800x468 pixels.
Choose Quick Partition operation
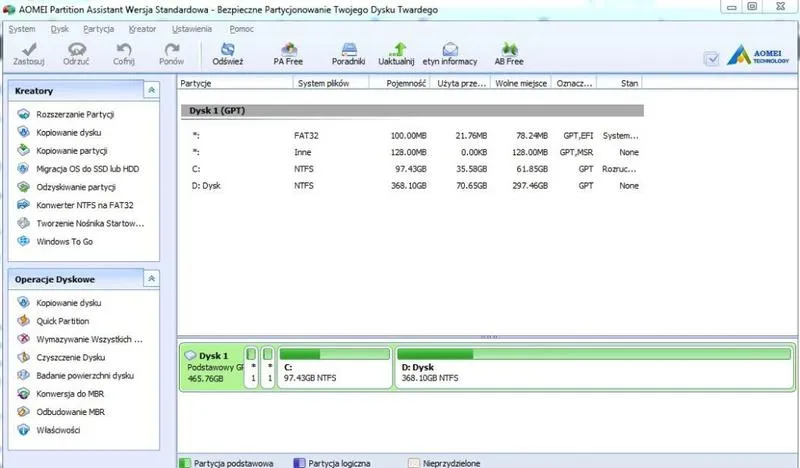[x=62, y=321]
